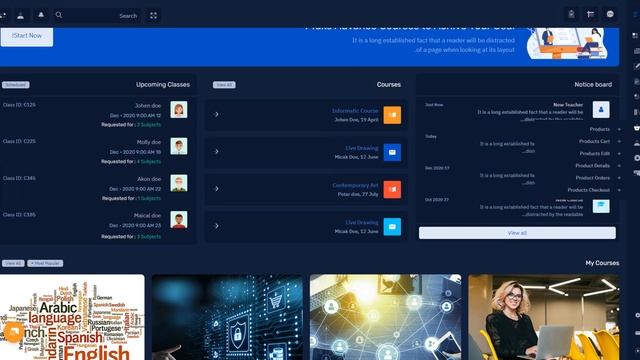Open Akon doe's avatar in Upcoming Classes
This screenshot has height=360, width=640.
click(x=179, y=183)
